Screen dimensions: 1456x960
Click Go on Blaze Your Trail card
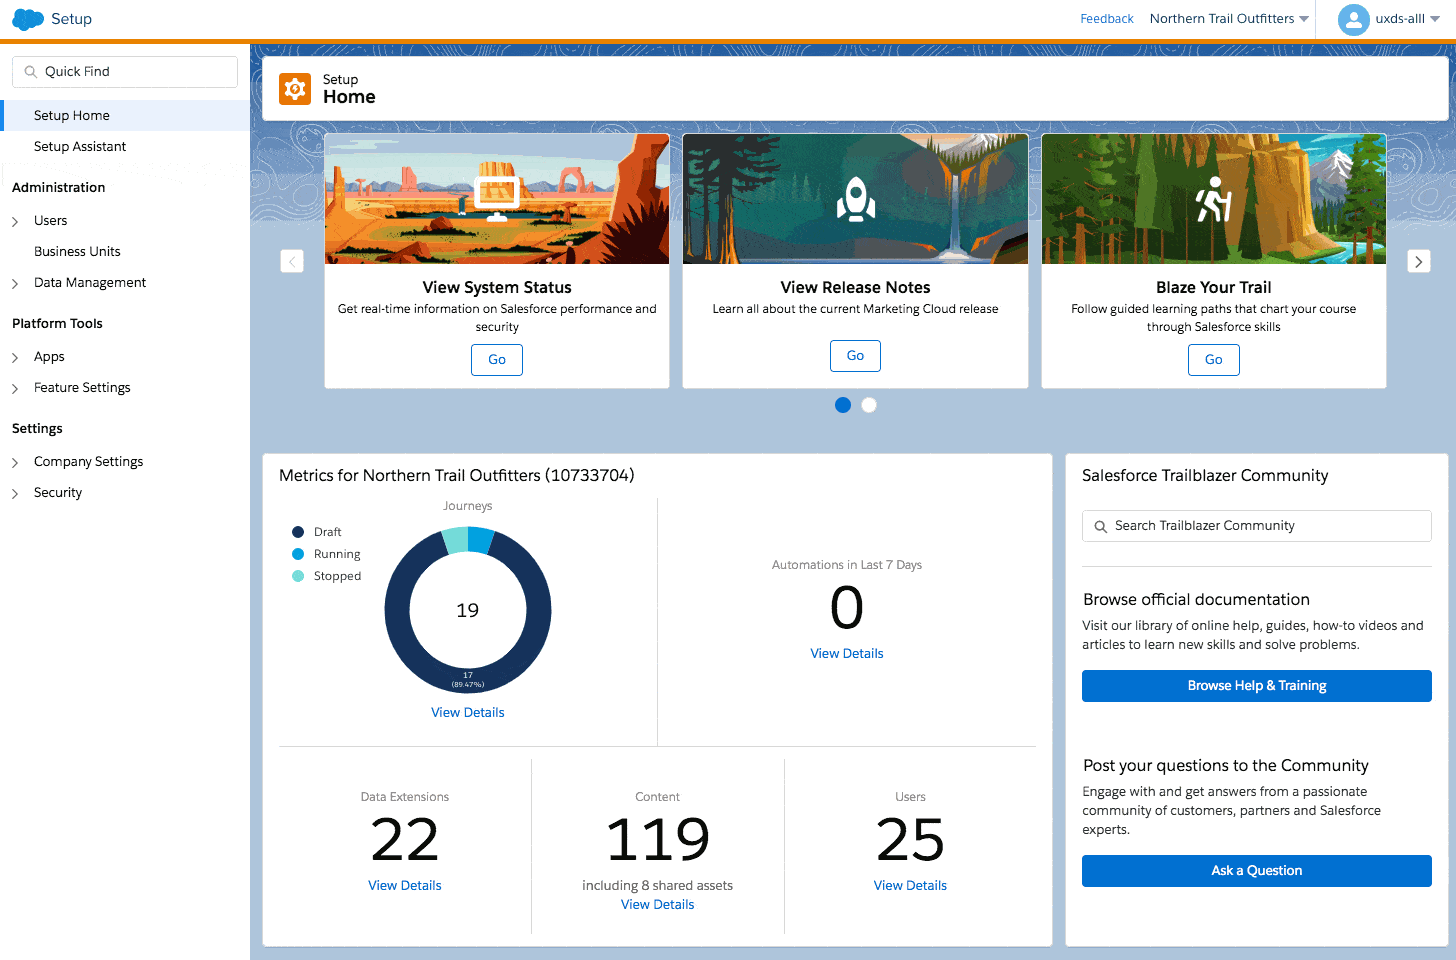pos(1214,360)
